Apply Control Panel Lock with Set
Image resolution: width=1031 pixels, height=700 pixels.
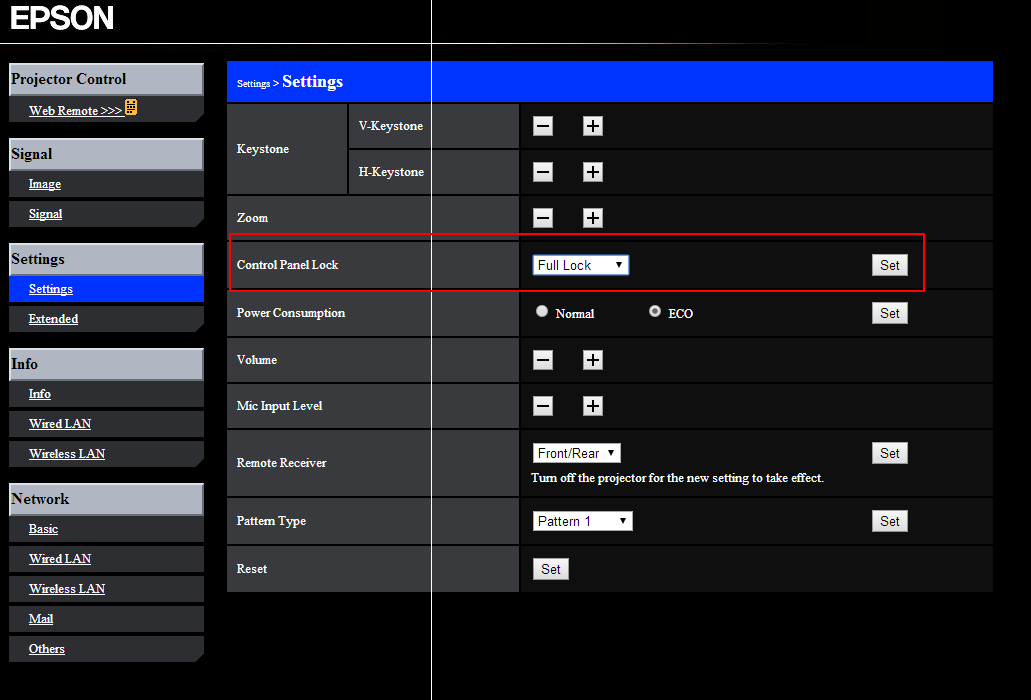pos(889,264)
